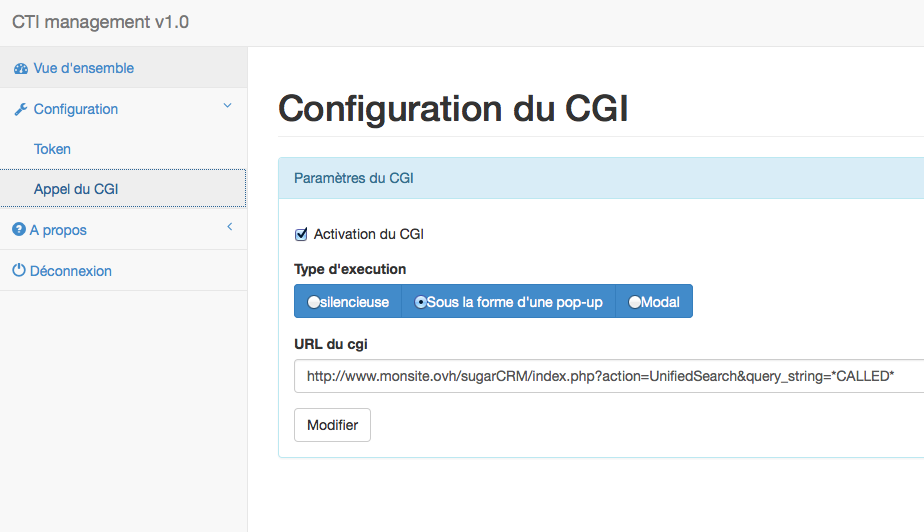
Task: Click the power icon beside Déconnexion
Action: pos(18,271)
